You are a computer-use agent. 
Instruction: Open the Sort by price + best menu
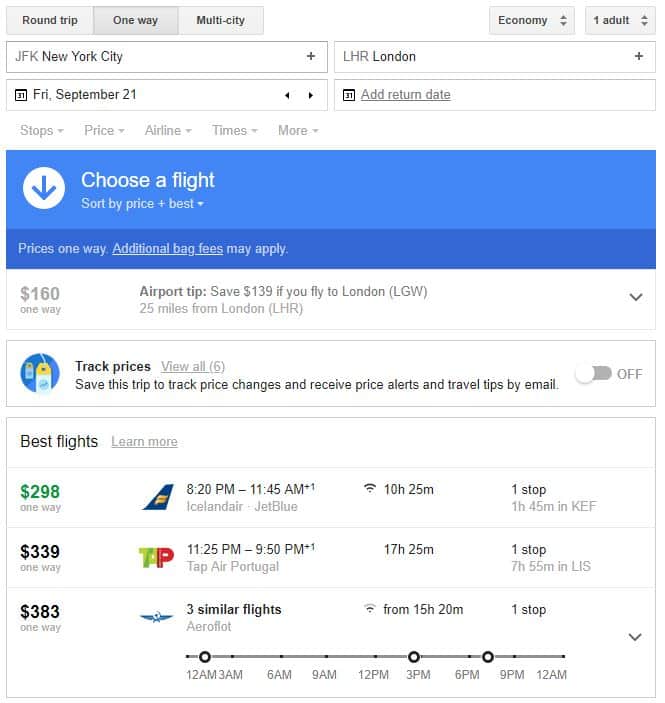point(143,204)
